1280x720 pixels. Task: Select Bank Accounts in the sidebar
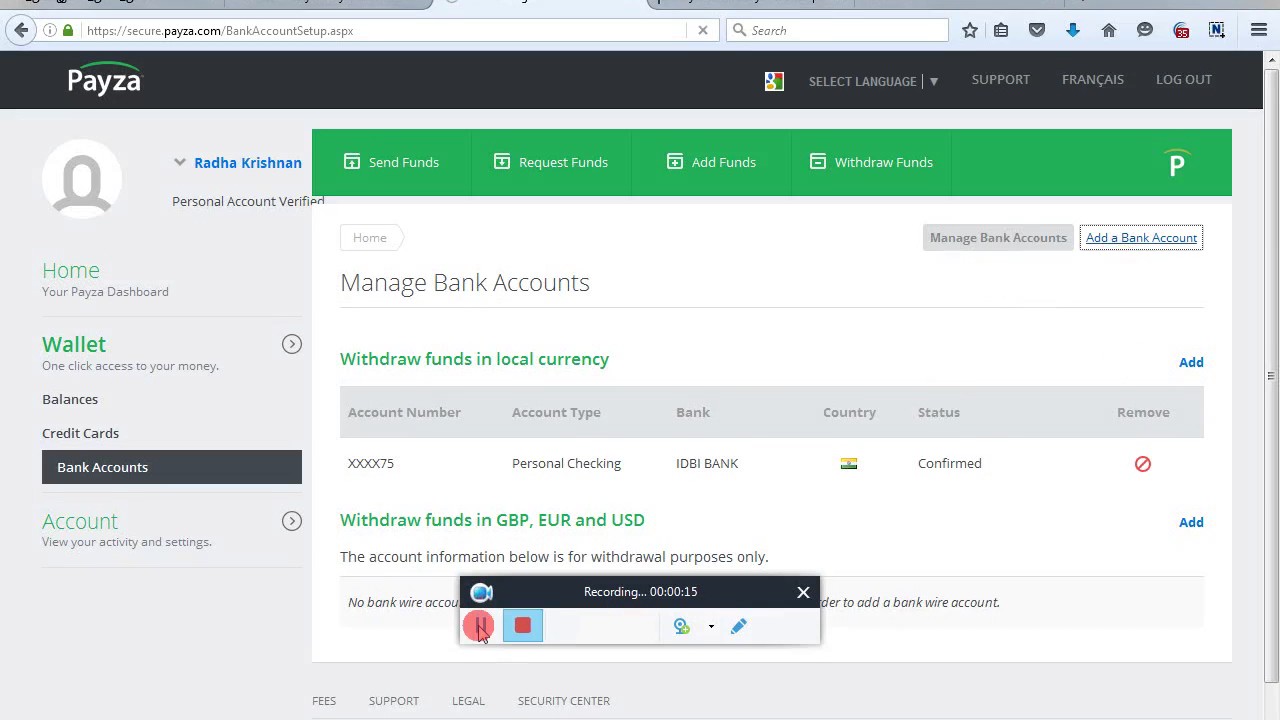[x=172, y=467]
